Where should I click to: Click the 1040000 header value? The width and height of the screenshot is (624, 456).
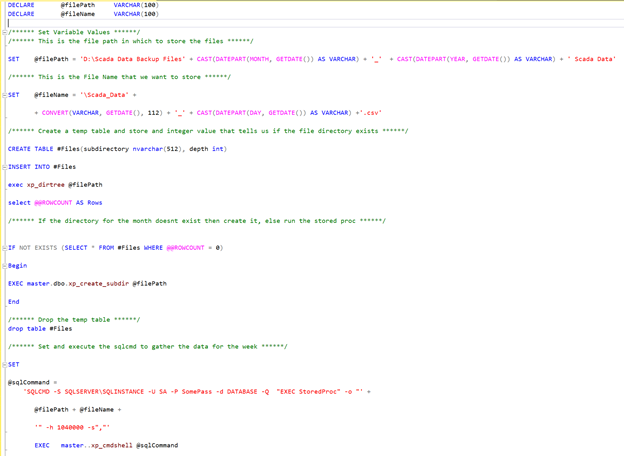click(x=70, y=427)
